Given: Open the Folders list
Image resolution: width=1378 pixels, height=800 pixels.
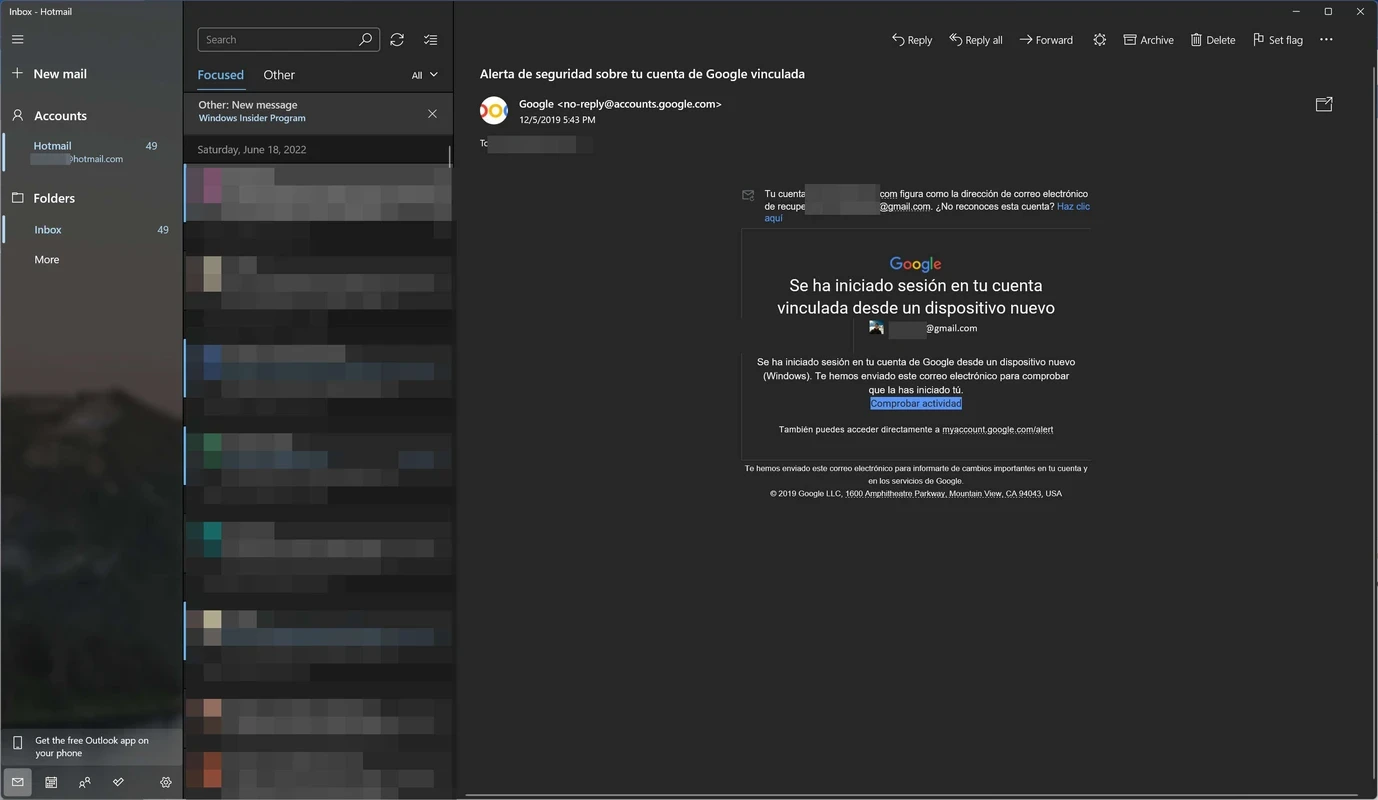Looking at the screenshot, I should pos(43,198).
